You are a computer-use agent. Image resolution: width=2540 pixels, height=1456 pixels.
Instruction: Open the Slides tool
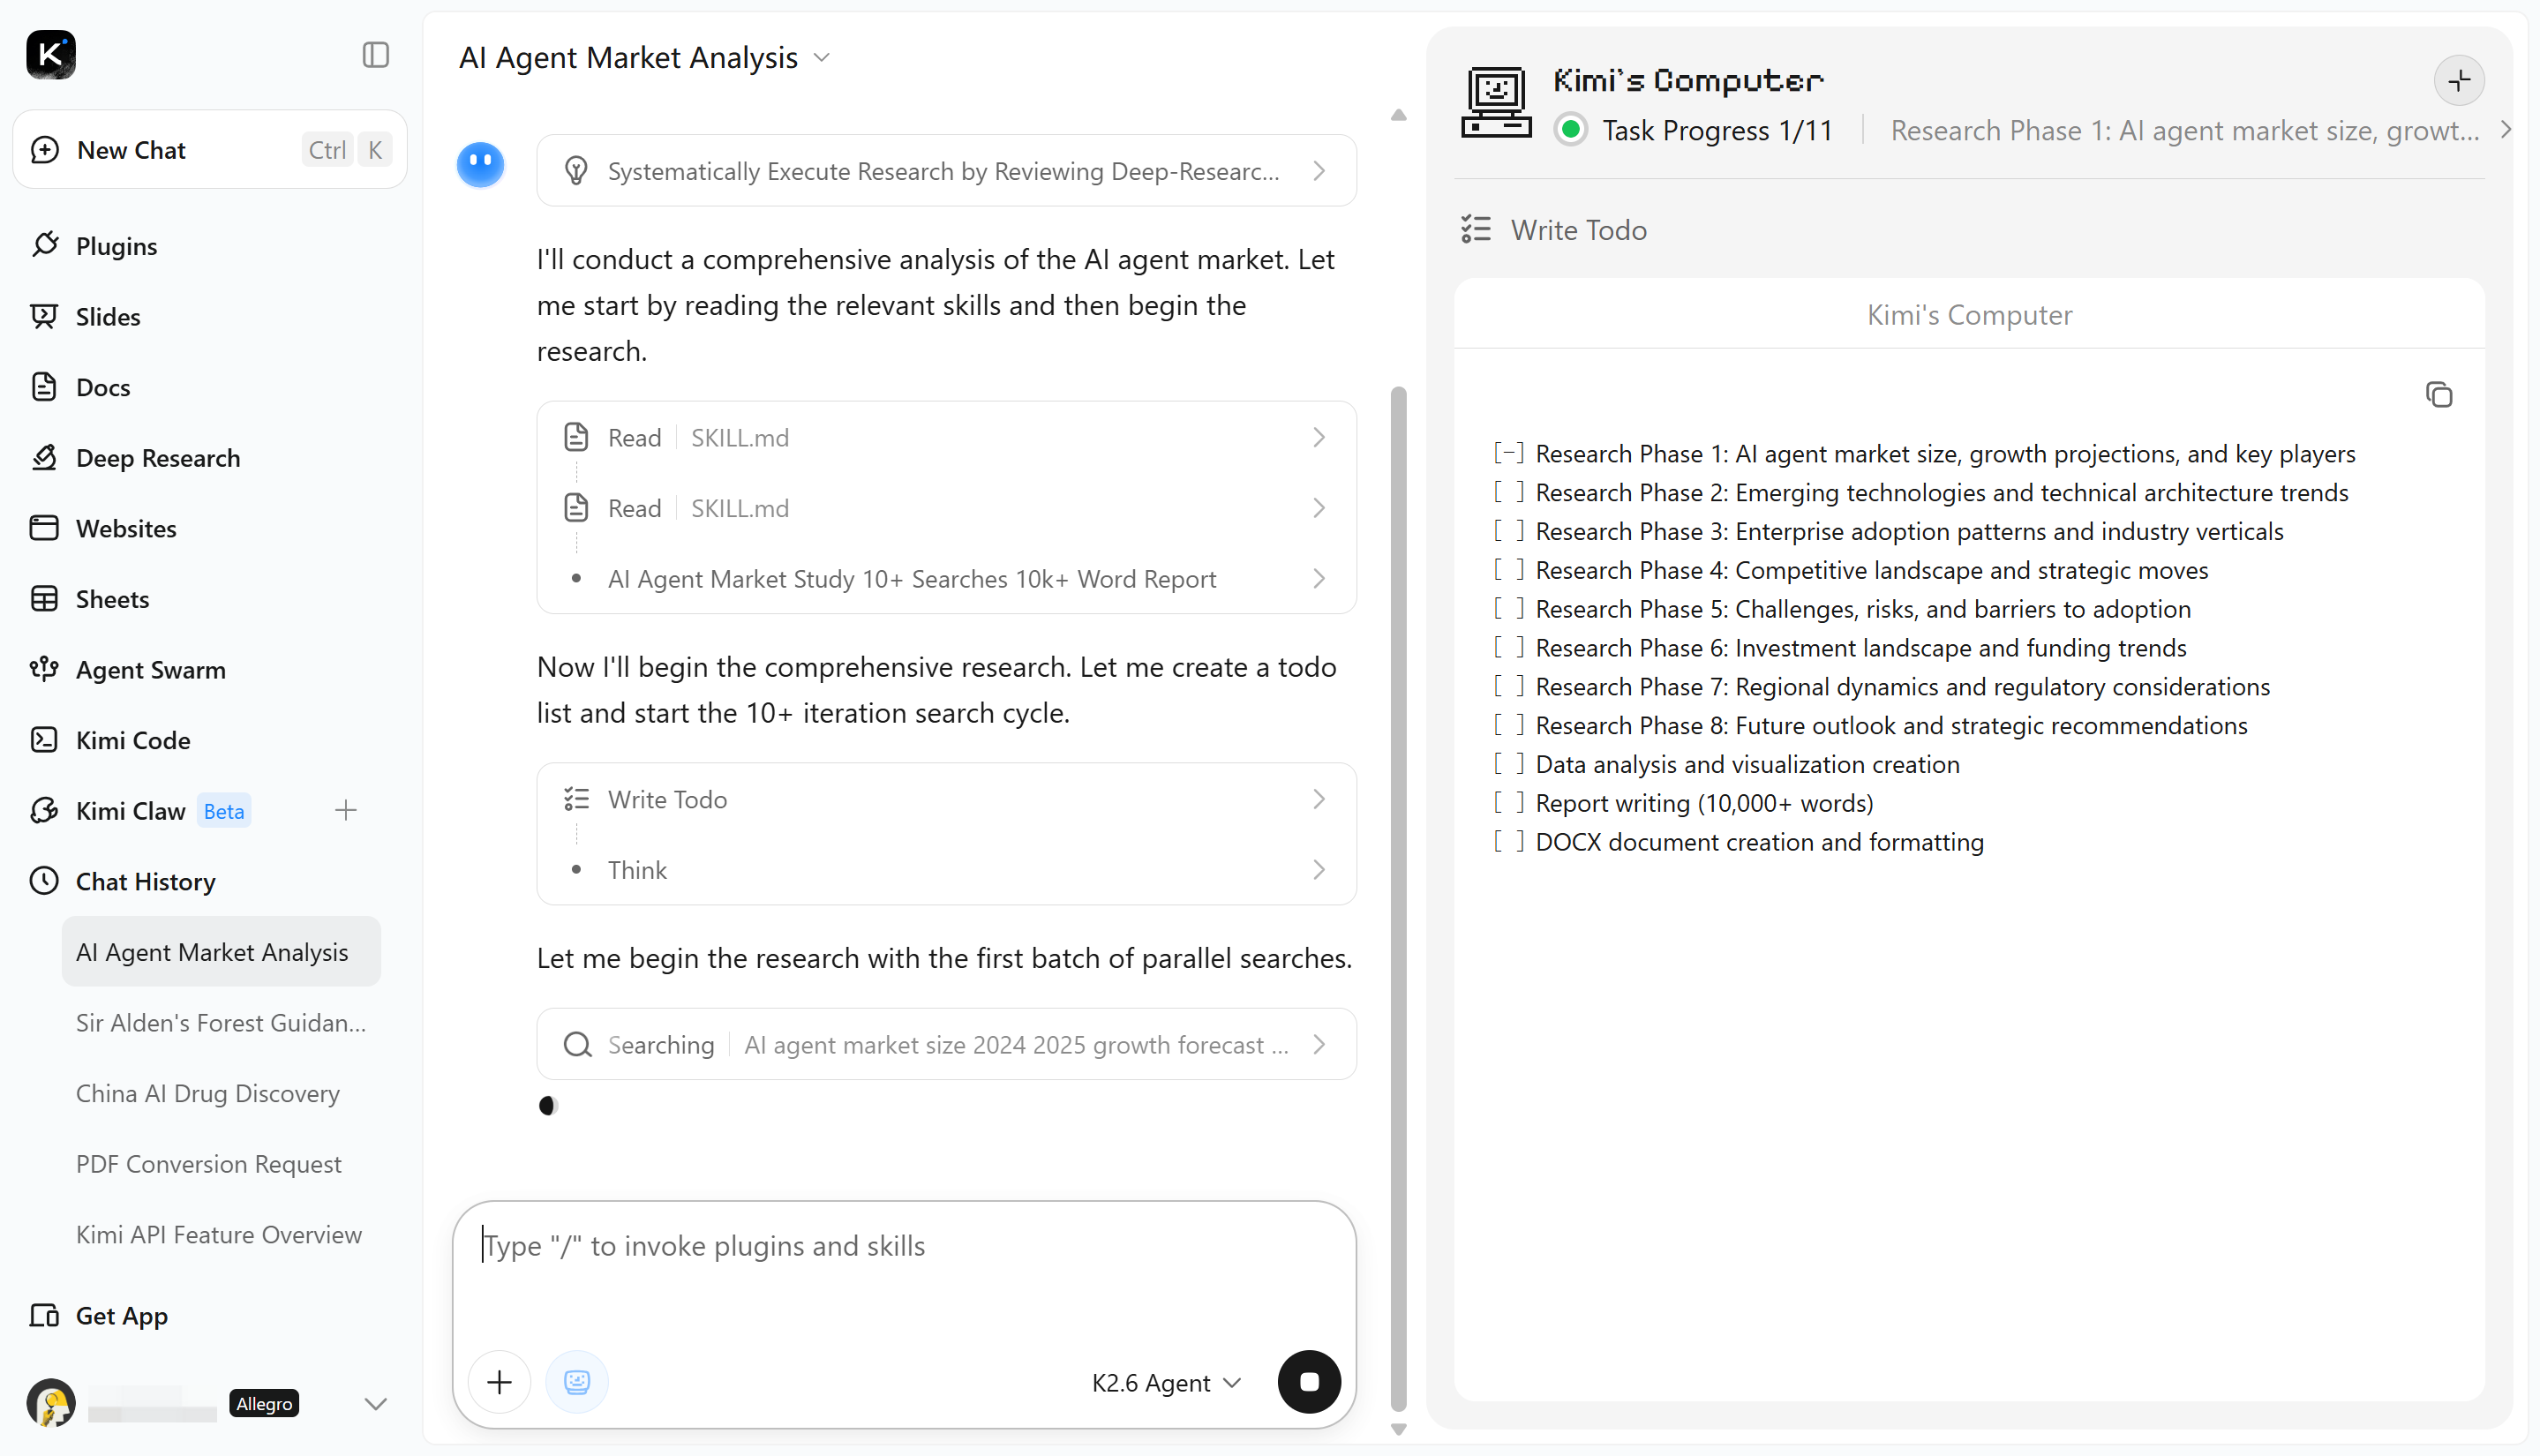tap(108, 317)
